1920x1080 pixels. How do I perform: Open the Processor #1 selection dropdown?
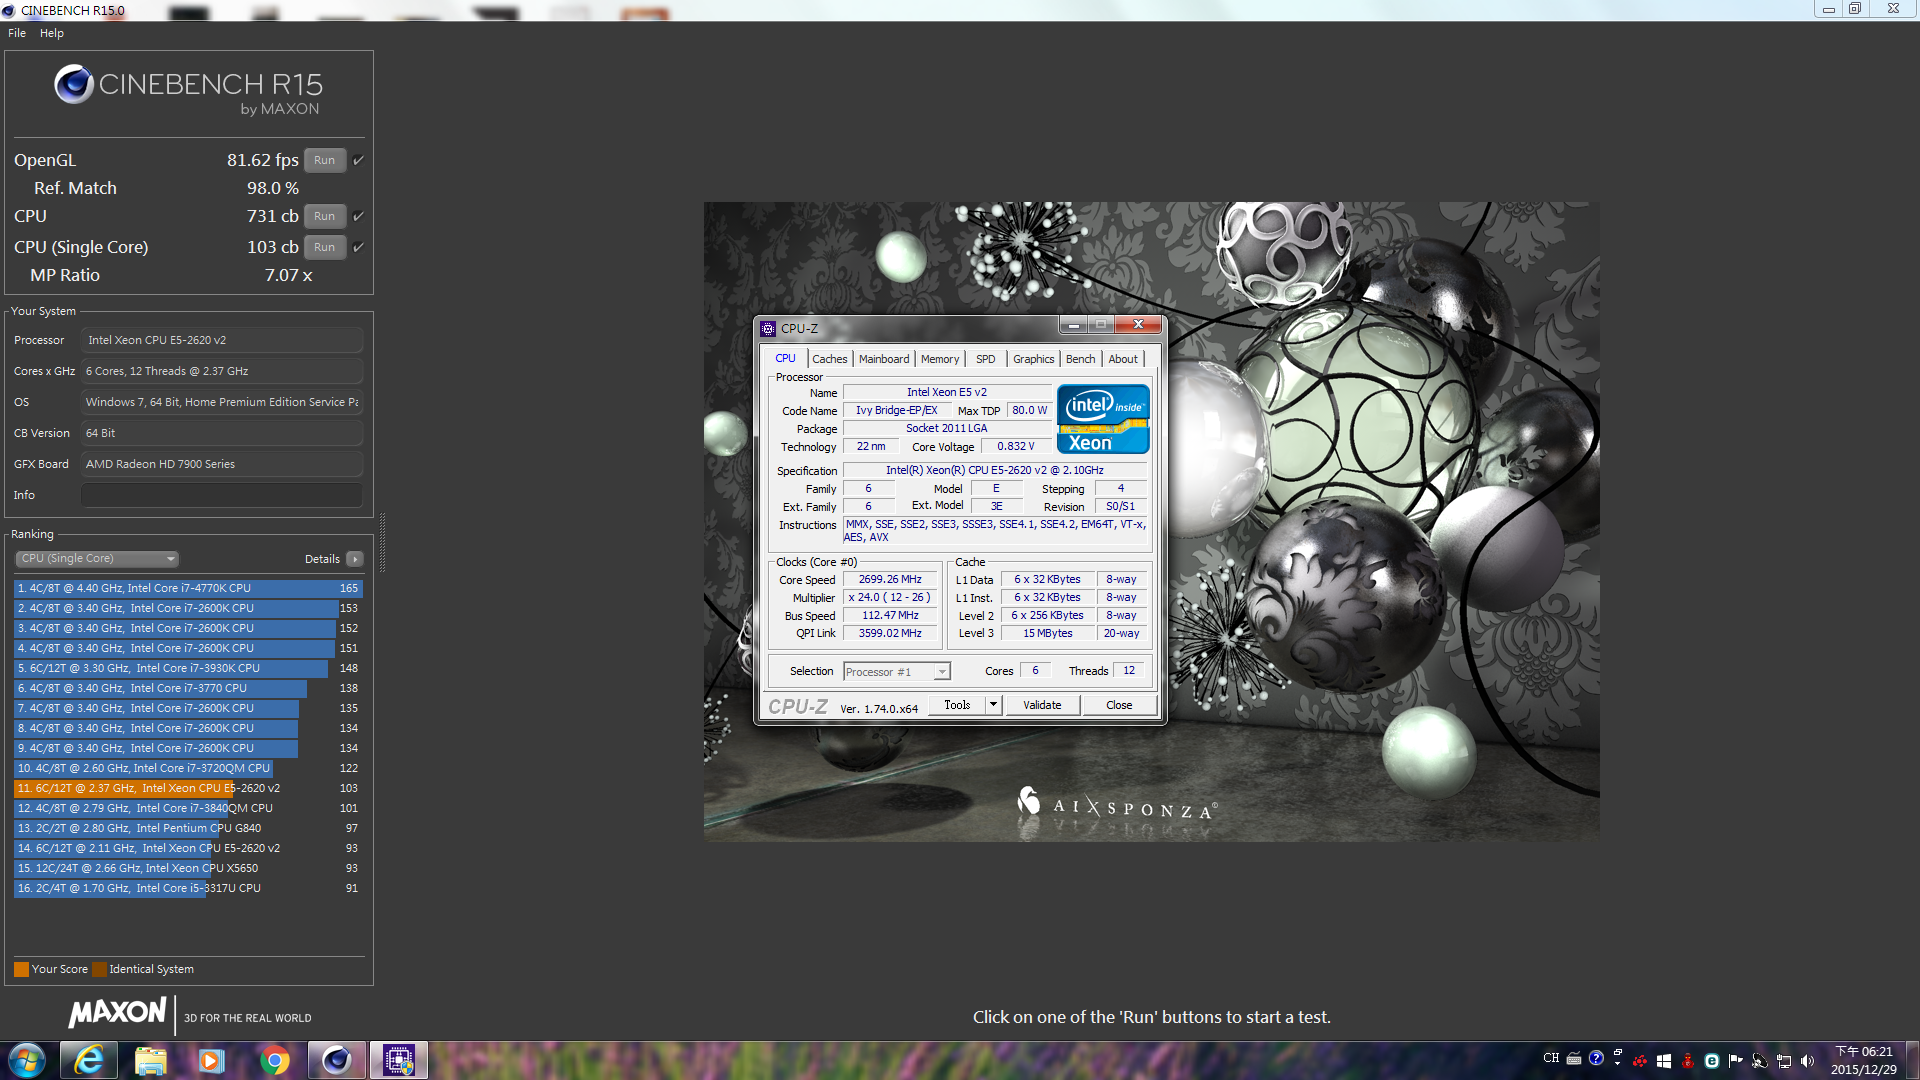(897, 672)
